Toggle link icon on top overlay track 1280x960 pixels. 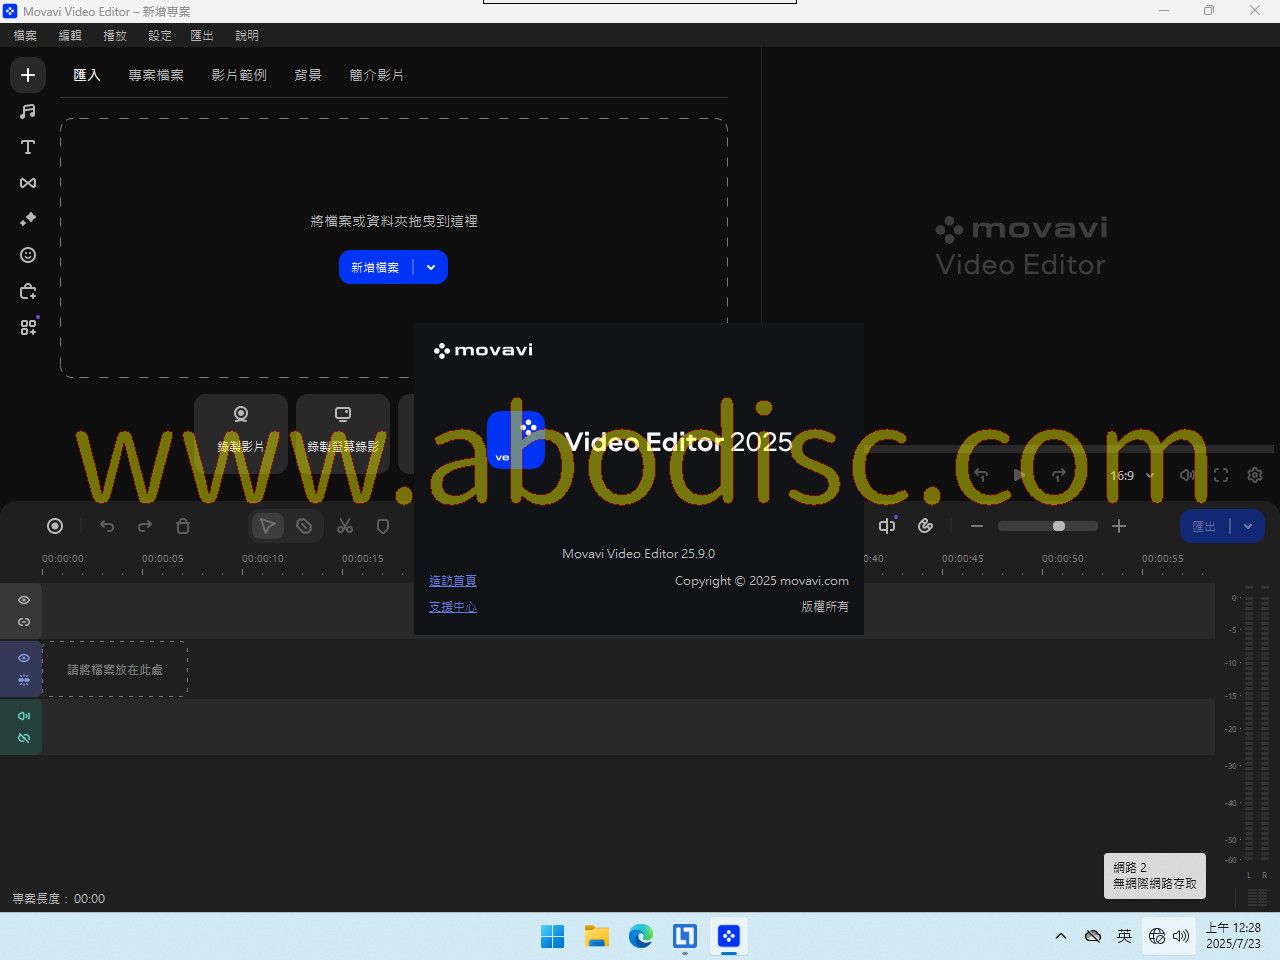(x=24, y=622)
